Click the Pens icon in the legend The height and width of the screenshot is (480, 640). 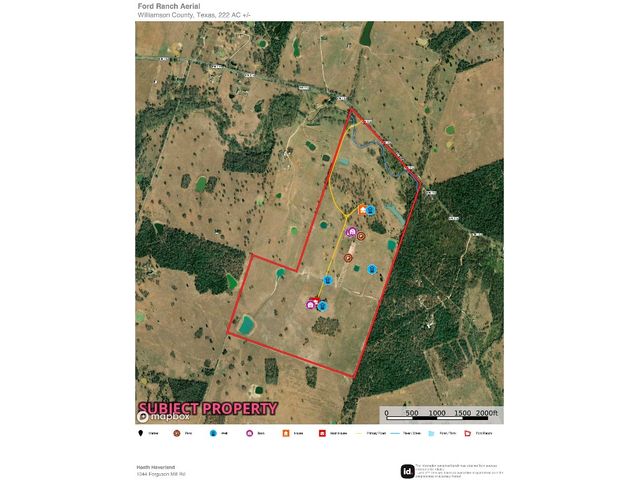tap(177, 434)
